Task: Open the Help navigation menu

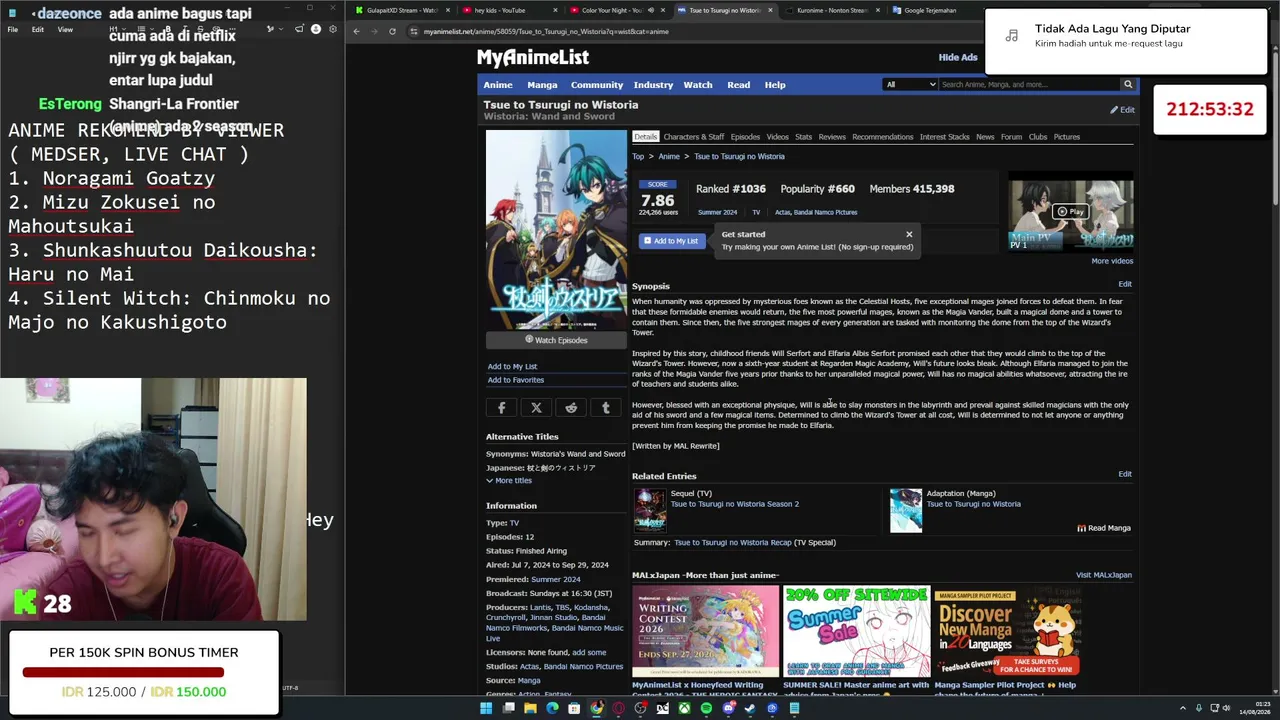Action: (775, 85)
